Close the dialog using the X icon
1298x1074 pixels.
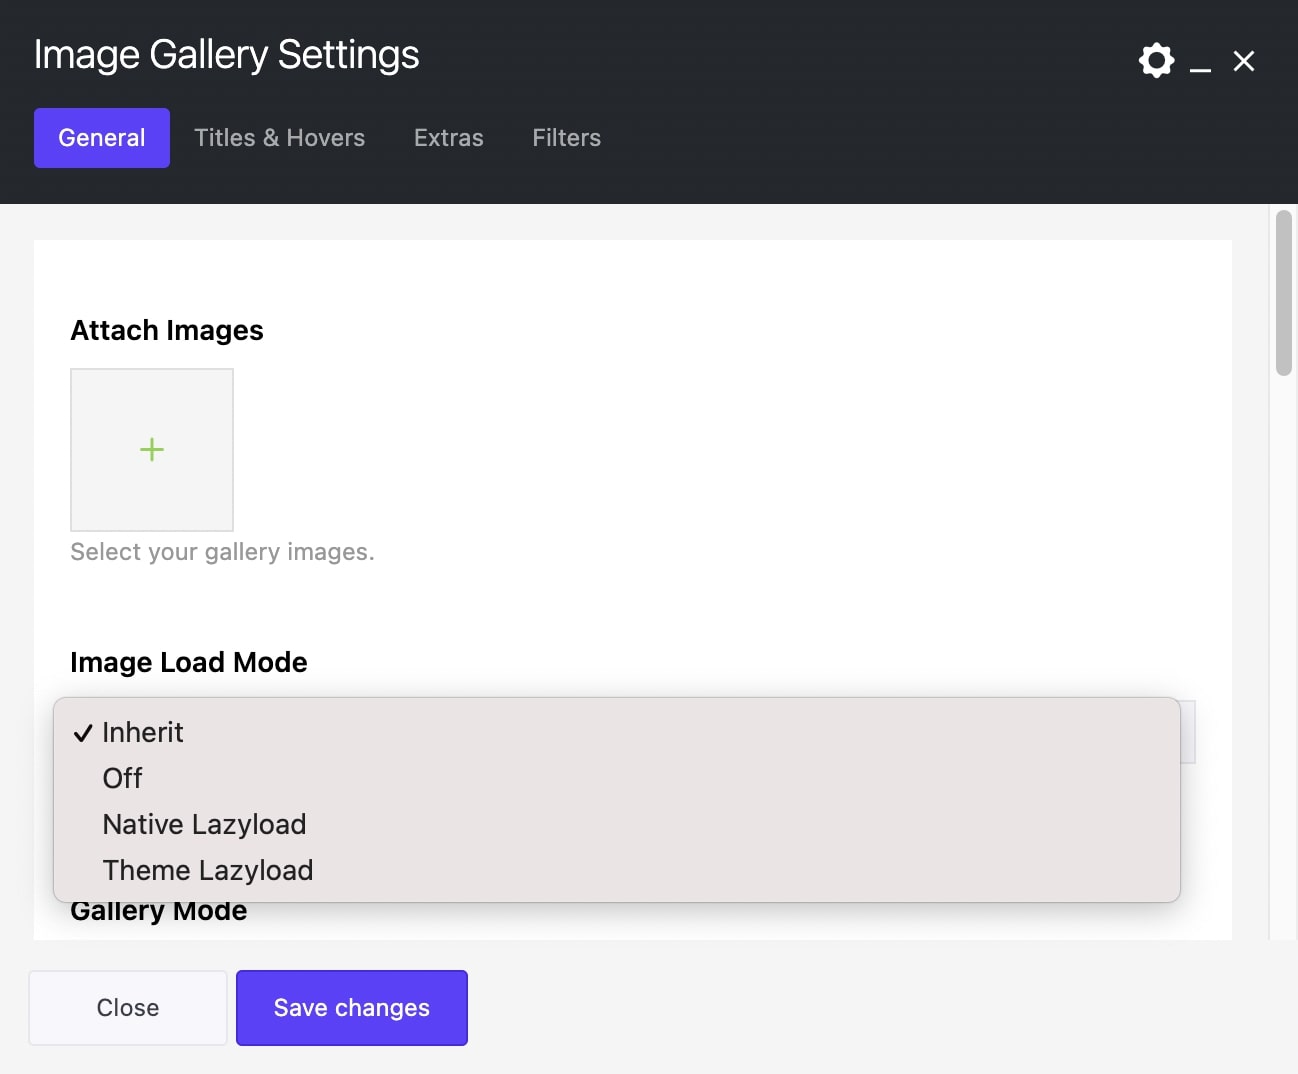tap(1243, 62)
